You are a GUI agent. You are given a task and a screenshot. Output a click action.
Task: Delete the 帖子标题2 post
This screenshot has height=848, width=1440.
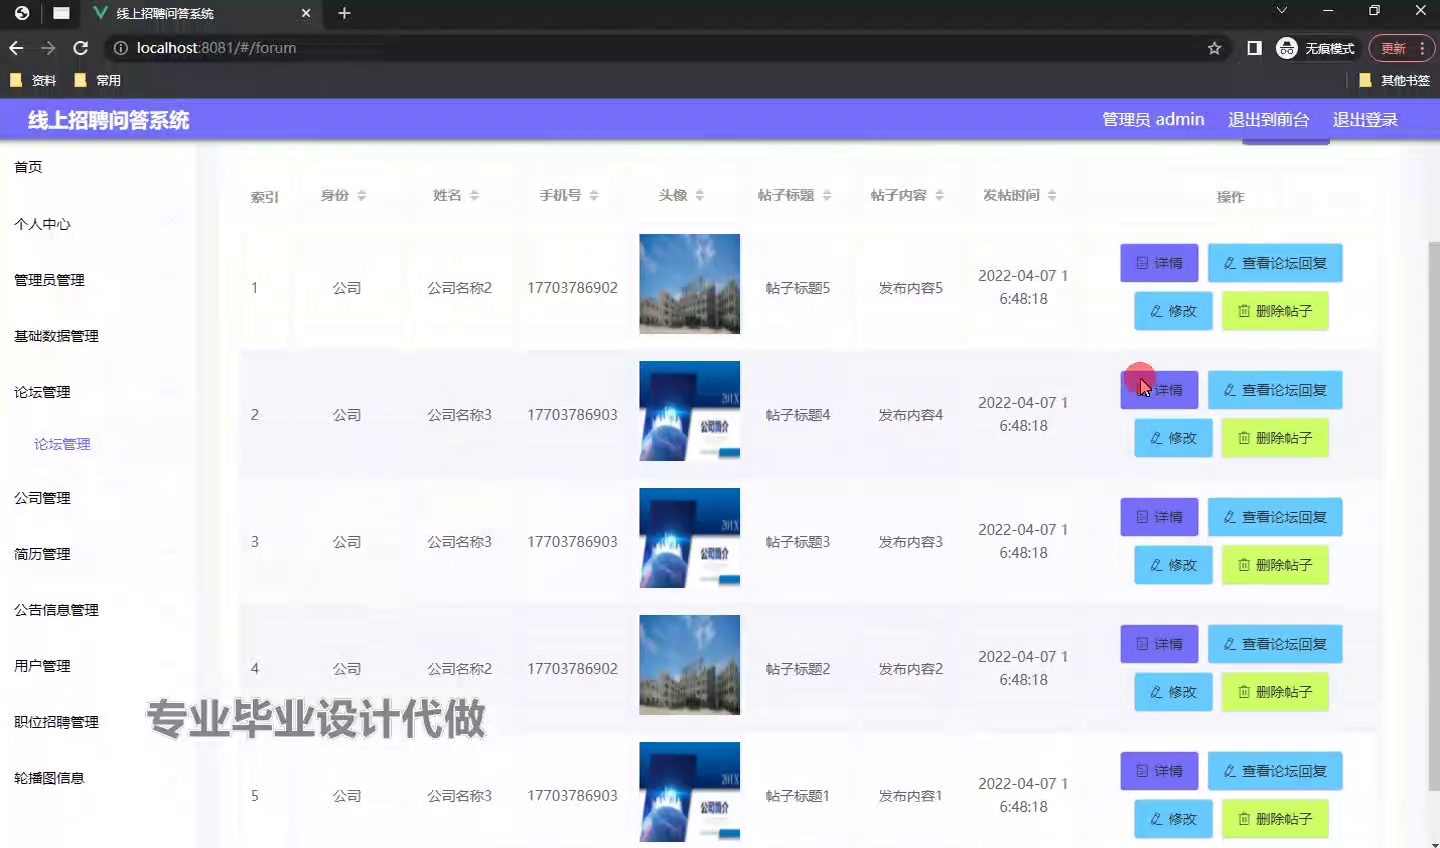point(1275,692)
